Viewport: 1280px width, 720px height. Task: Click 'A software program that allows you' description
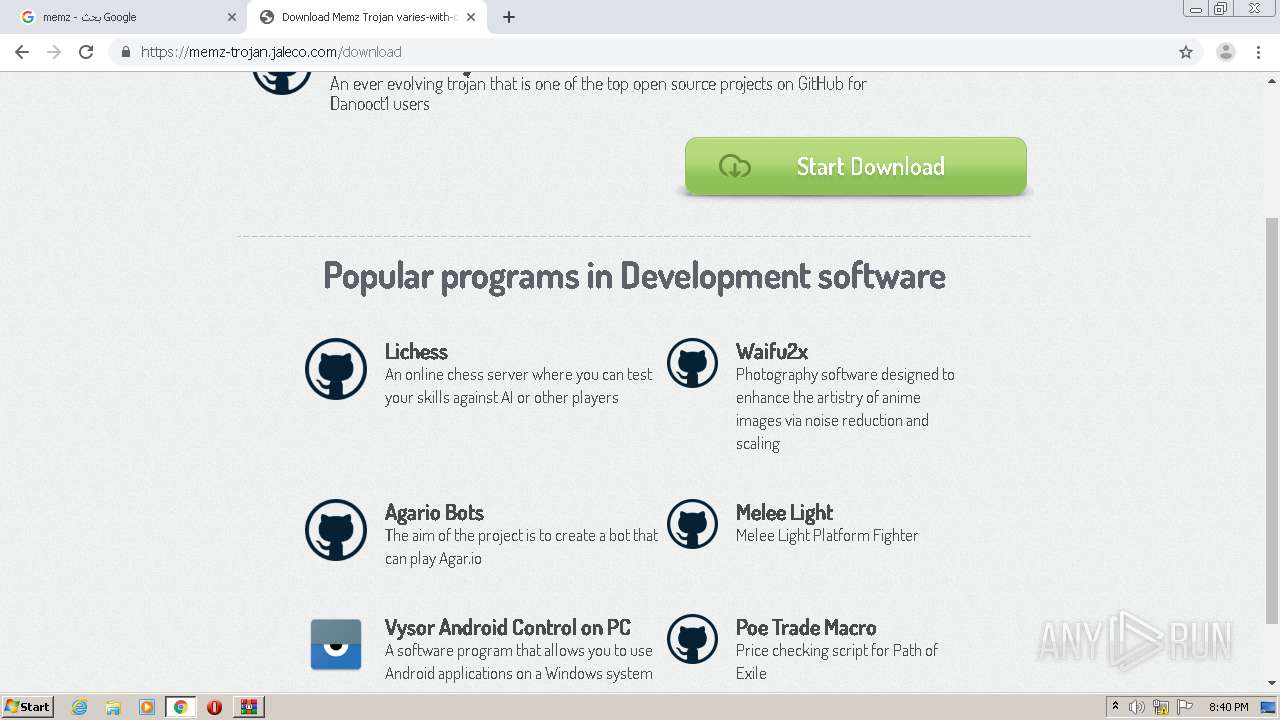coord(519,661)
